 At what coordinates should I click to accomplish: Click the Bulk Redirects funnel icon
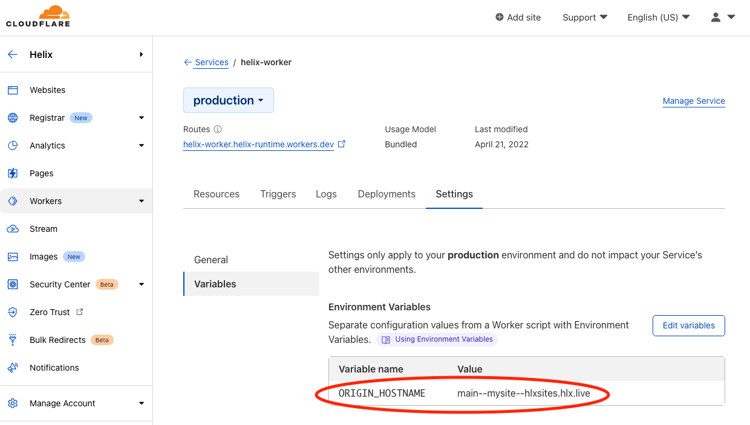tap(13, 340)
